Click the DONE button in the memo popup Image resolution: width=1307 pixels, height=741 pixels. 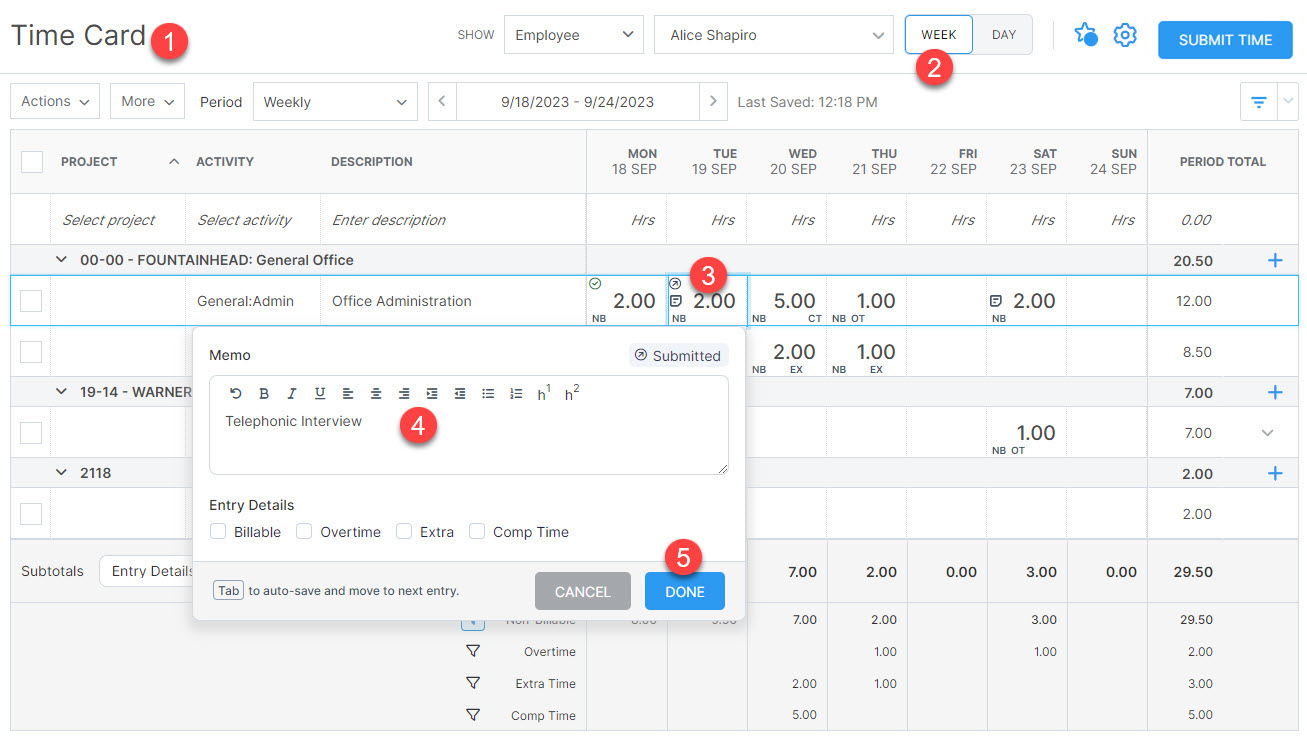pyautogui.click(x=684, y=590)
